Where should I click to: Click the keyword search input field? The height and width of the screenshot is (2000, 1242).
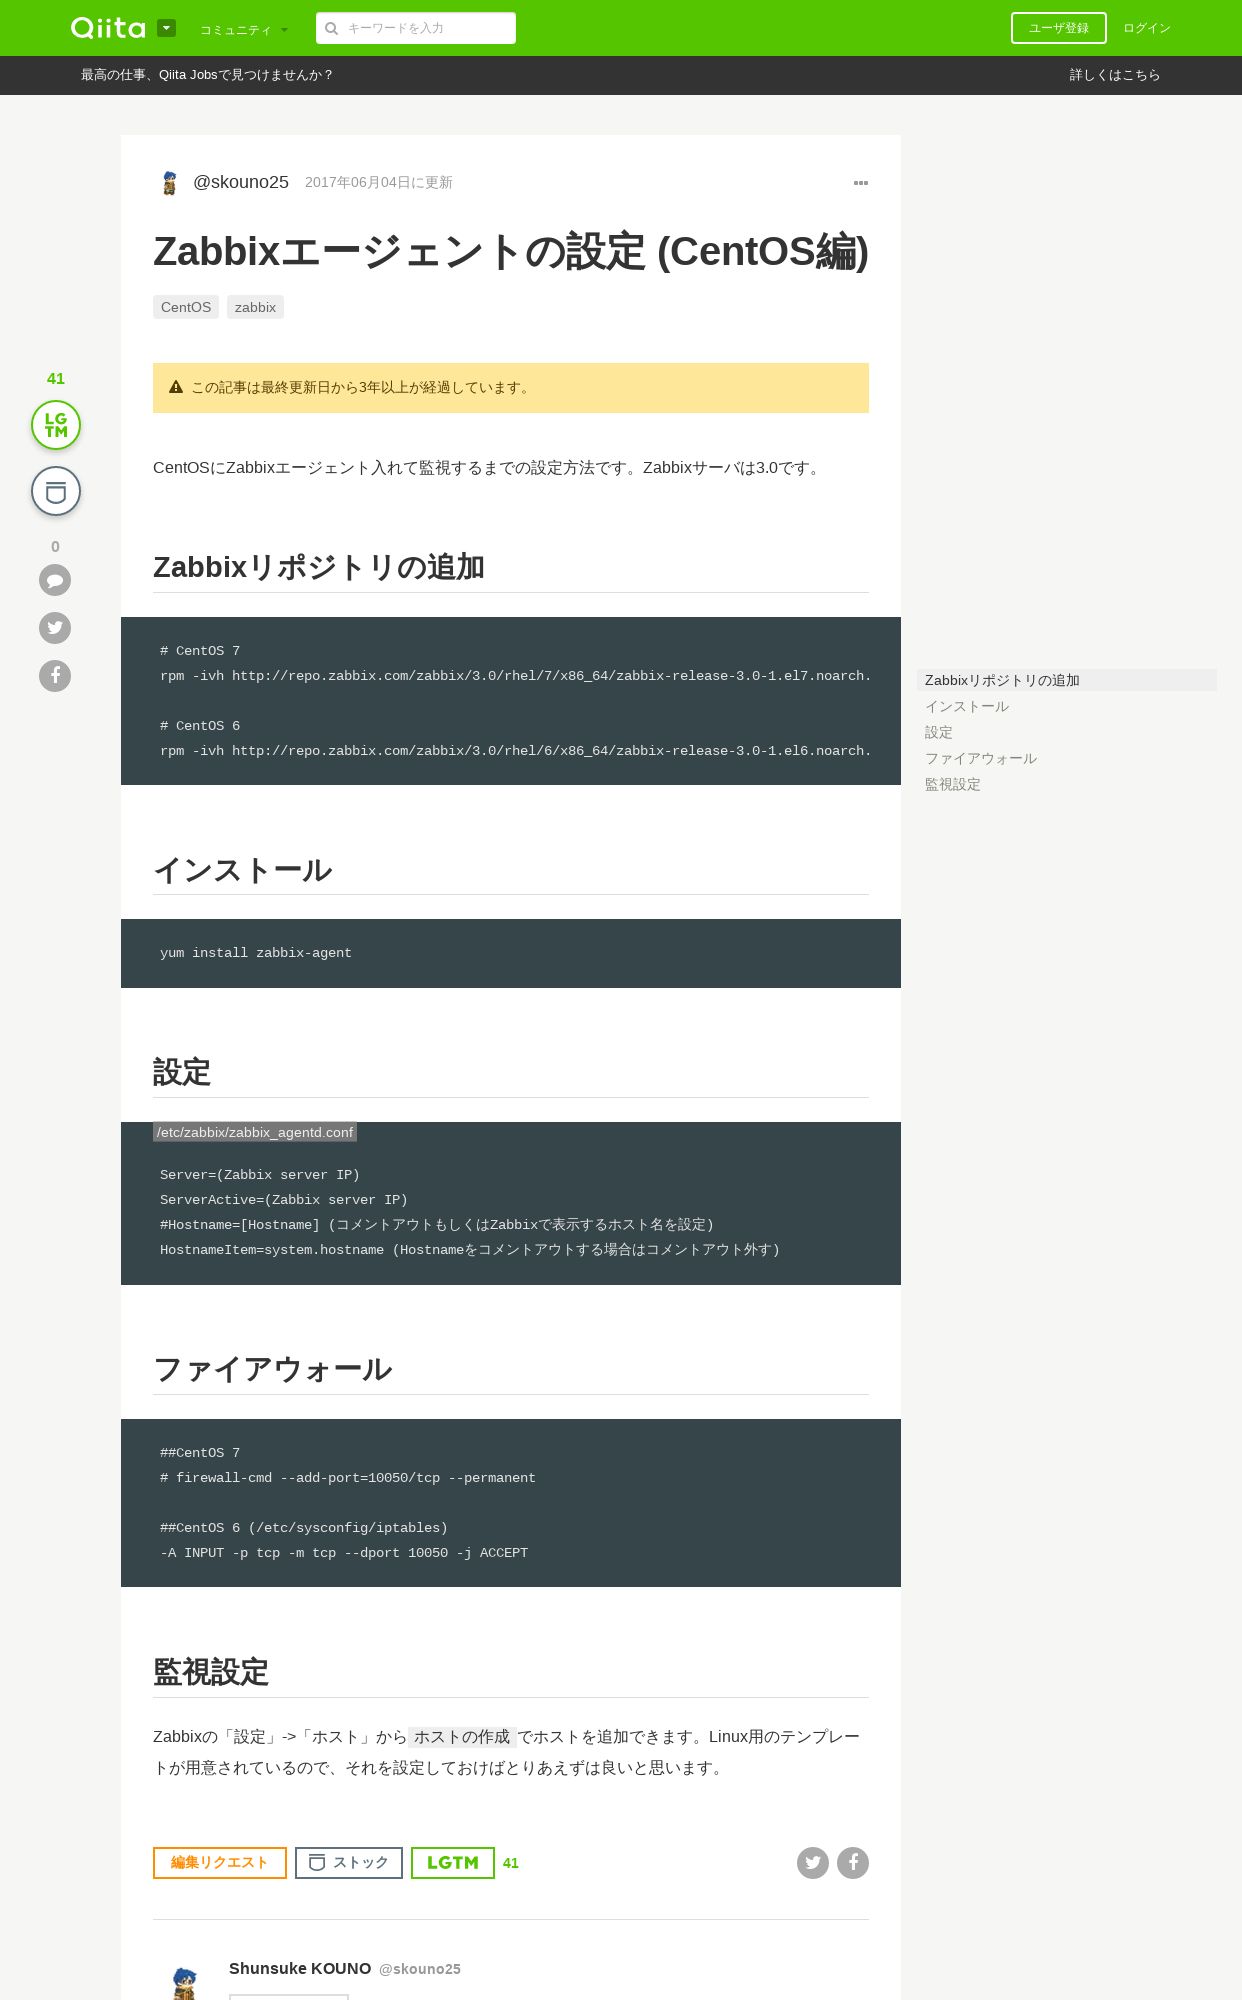[416, 28]
